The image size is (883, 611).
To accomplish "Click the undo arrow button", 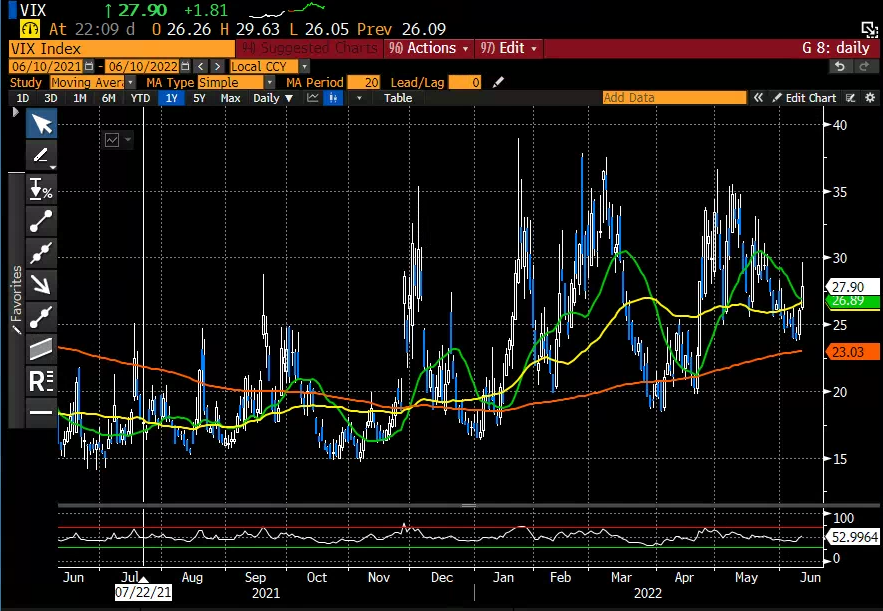I will click(x=840, y=66).
